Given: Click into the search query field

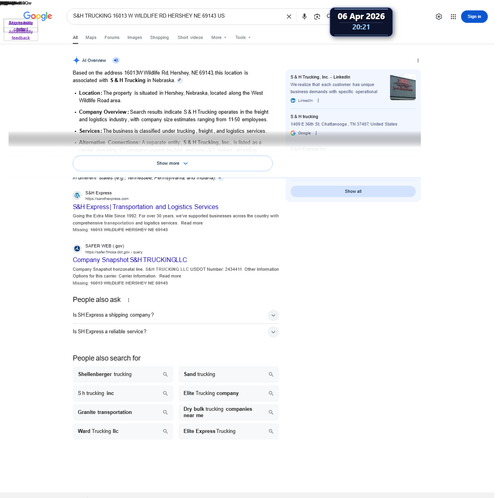Looking at the screenshot, I should [x=177, y=16].
